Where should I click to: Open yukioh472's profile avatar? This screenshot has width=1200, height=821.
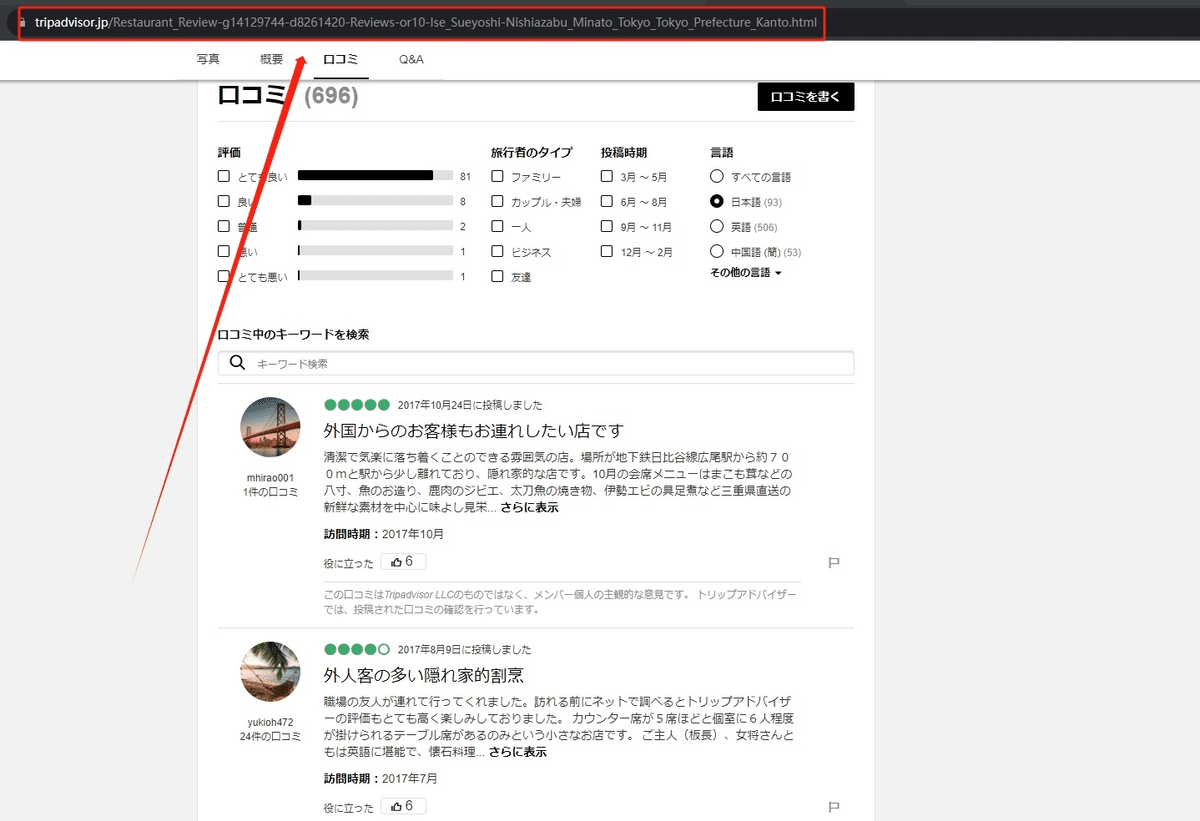coord(270,672)
